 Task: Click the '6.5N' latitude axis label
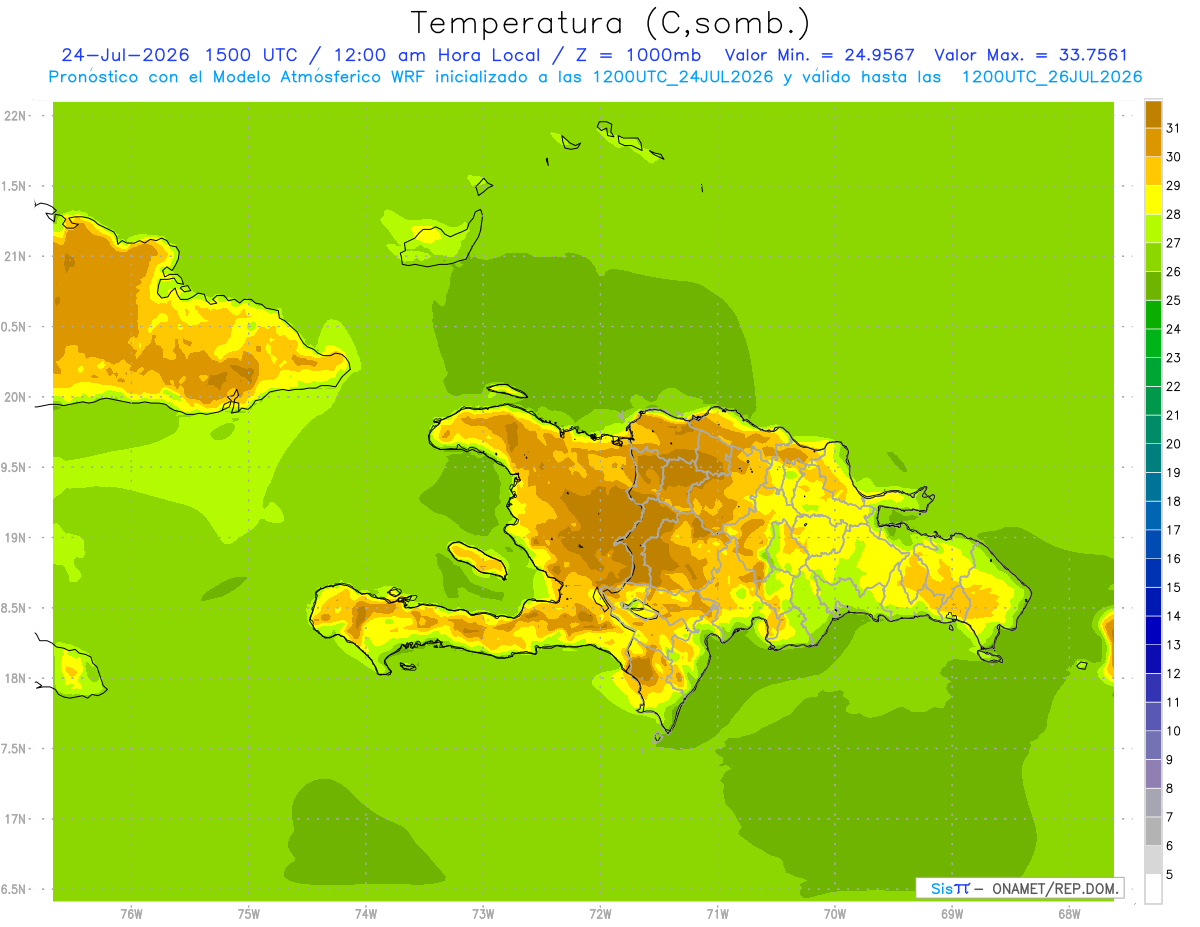(x=15, y=889)
